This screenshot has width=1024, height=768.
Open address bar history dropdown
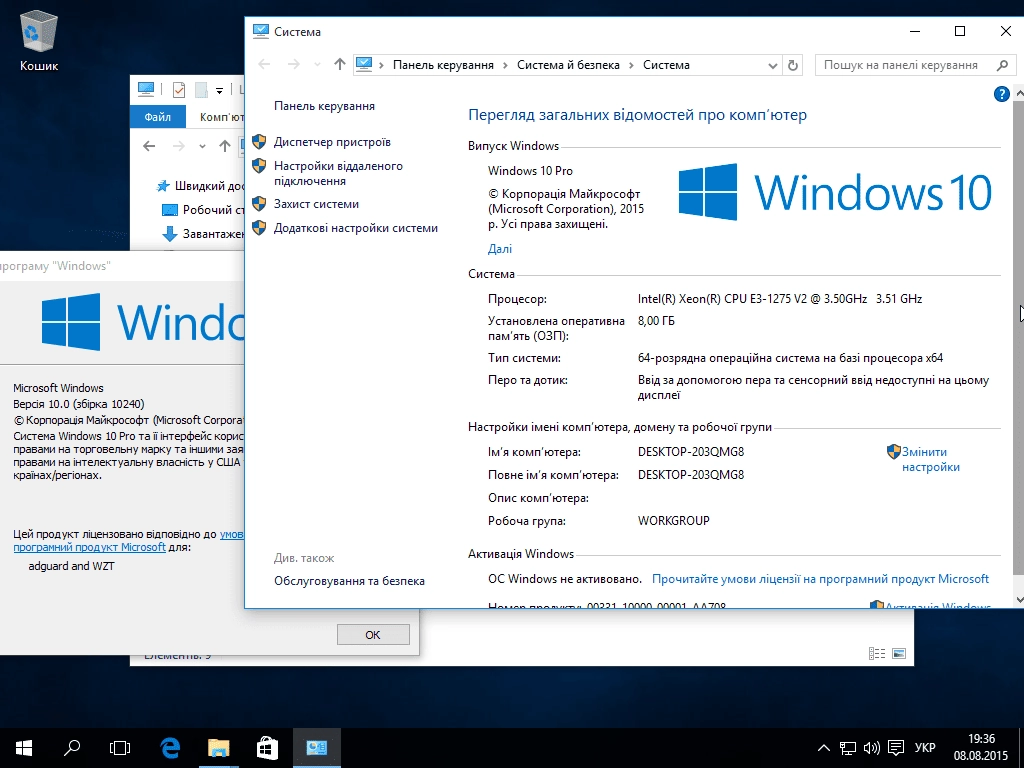click(x=773, y=65)
